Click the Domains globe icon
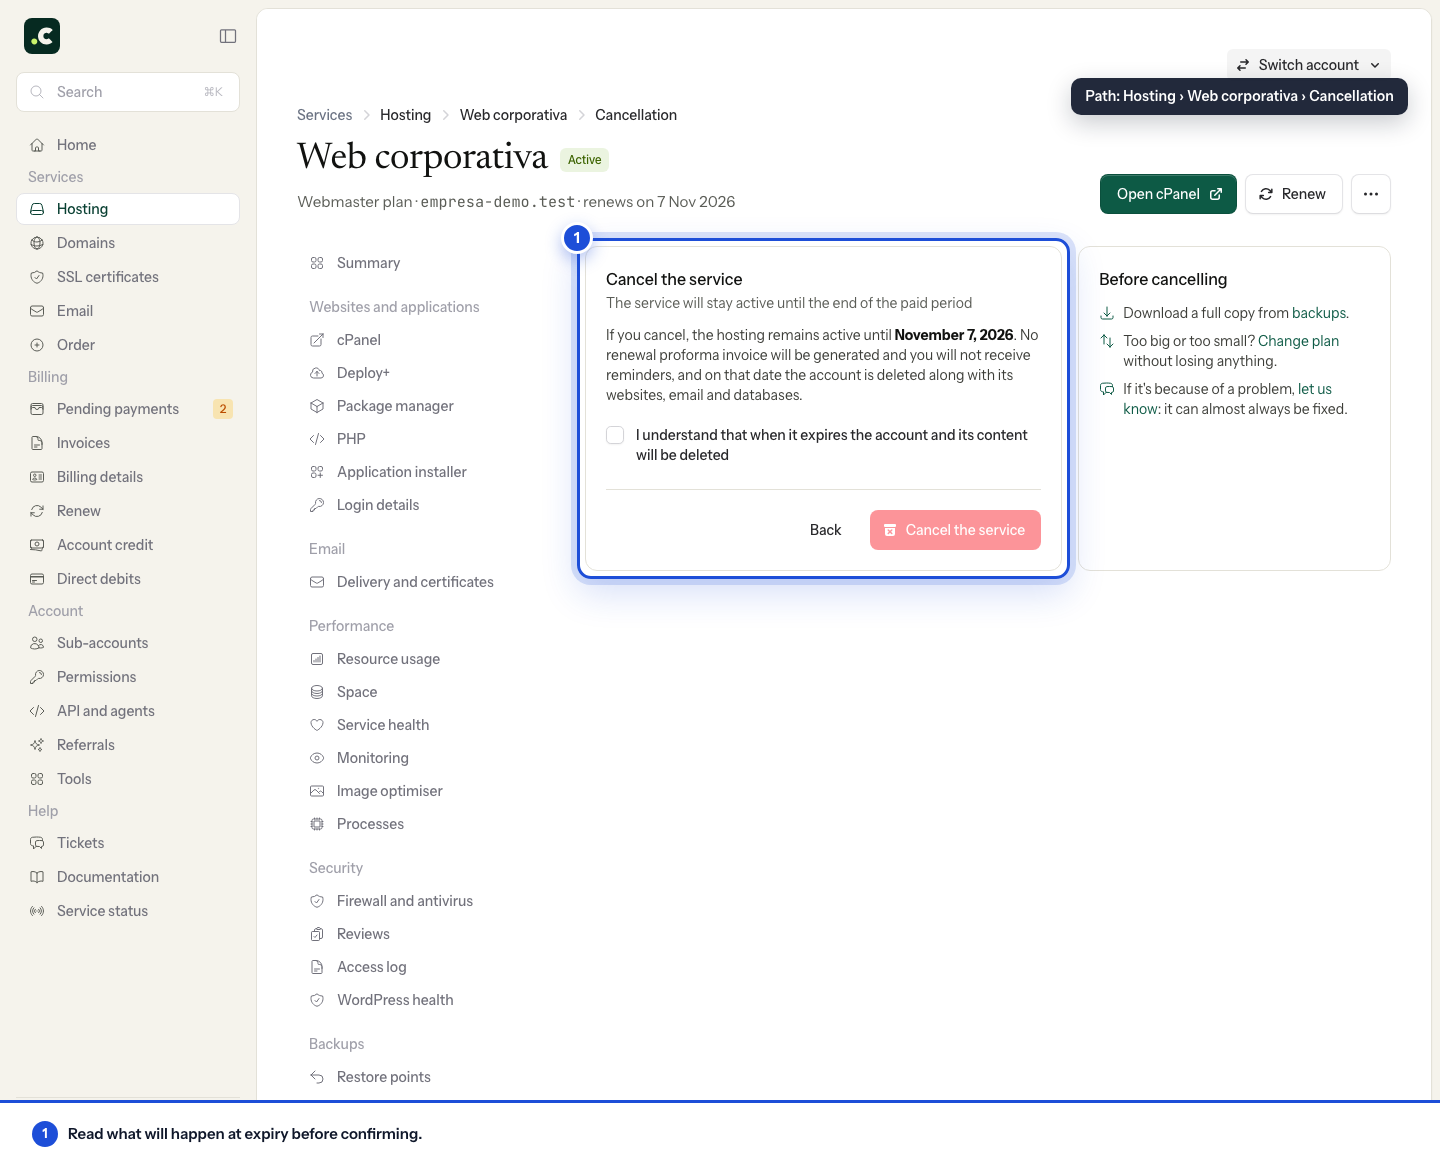 pyautogui.click(x=37, y=243)
